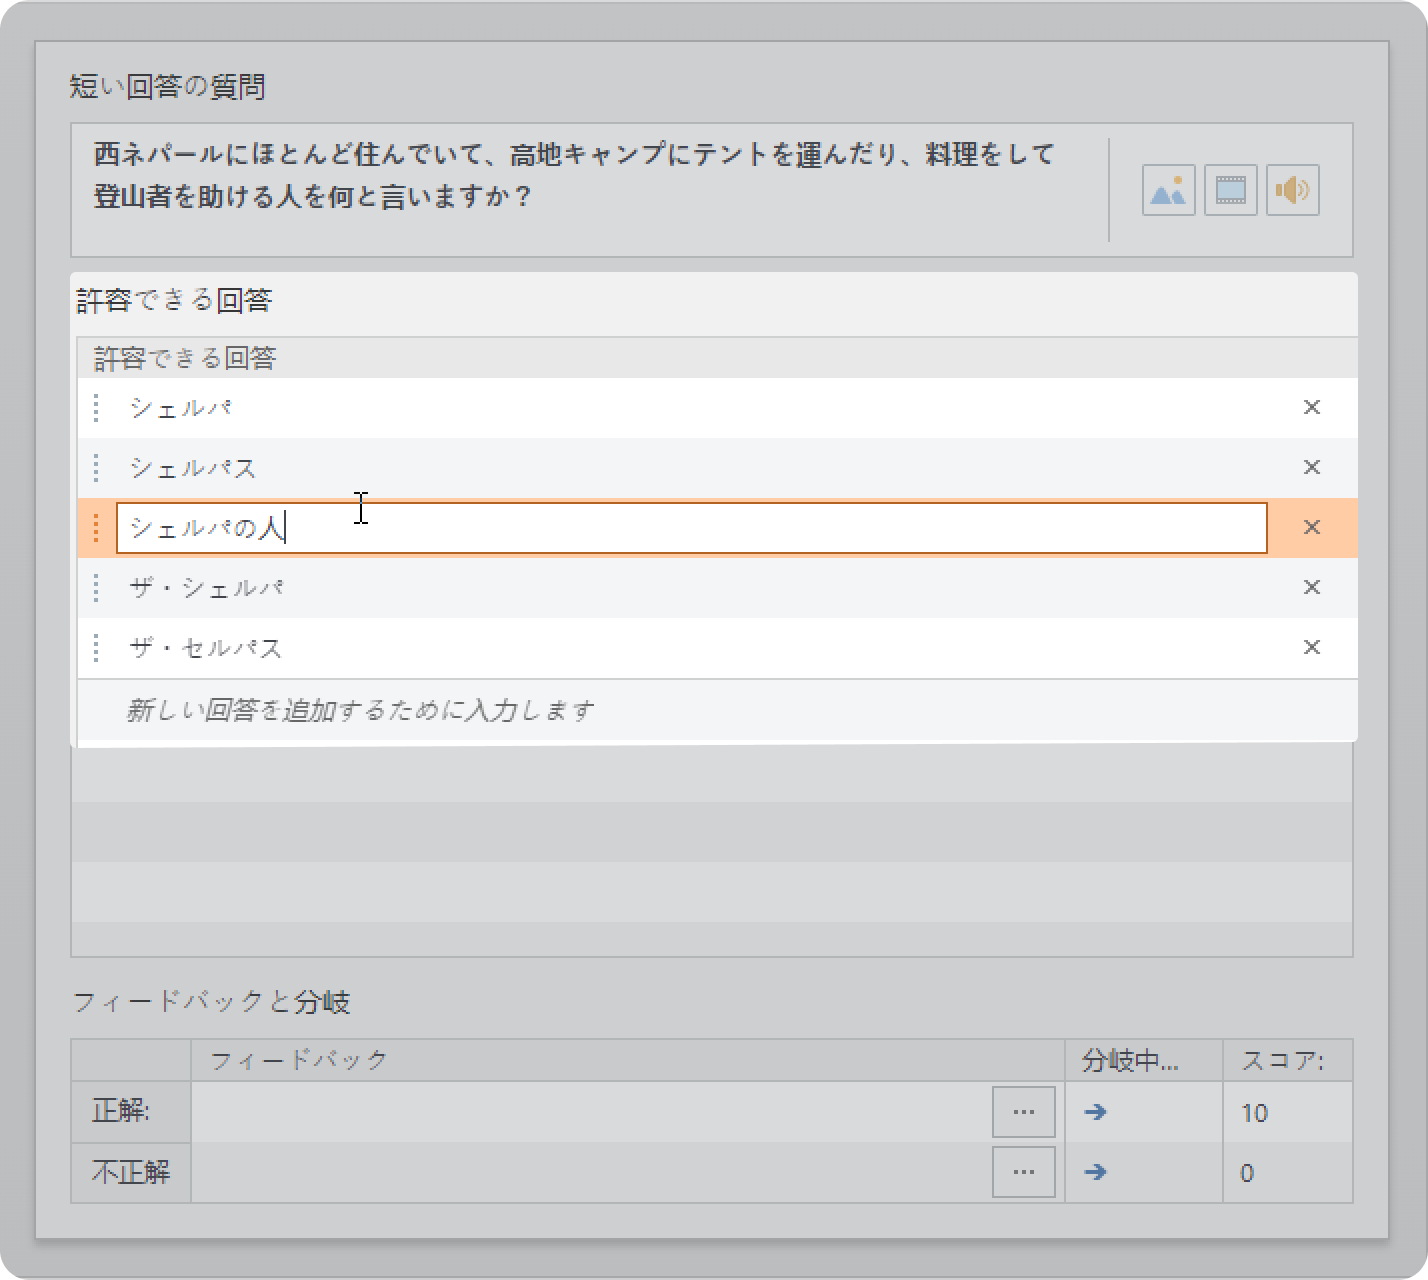The width and height of the screenshot is (1428, 1280).
Task: Click branching arrow for 不正解 row
Action: pyautogui.click(x=1095, y=1172)
